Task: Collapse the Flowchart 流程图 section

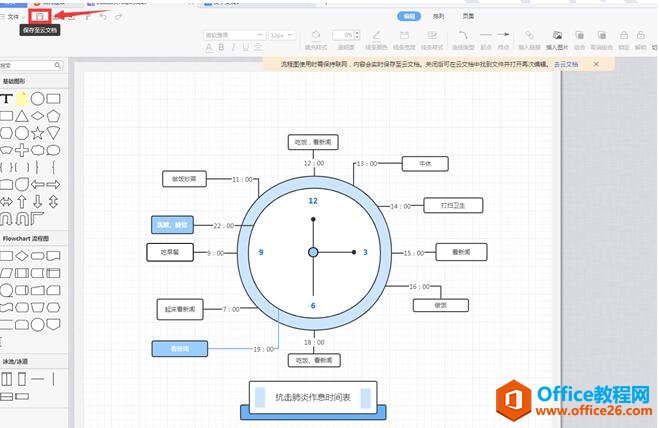Action: (26, 238)
